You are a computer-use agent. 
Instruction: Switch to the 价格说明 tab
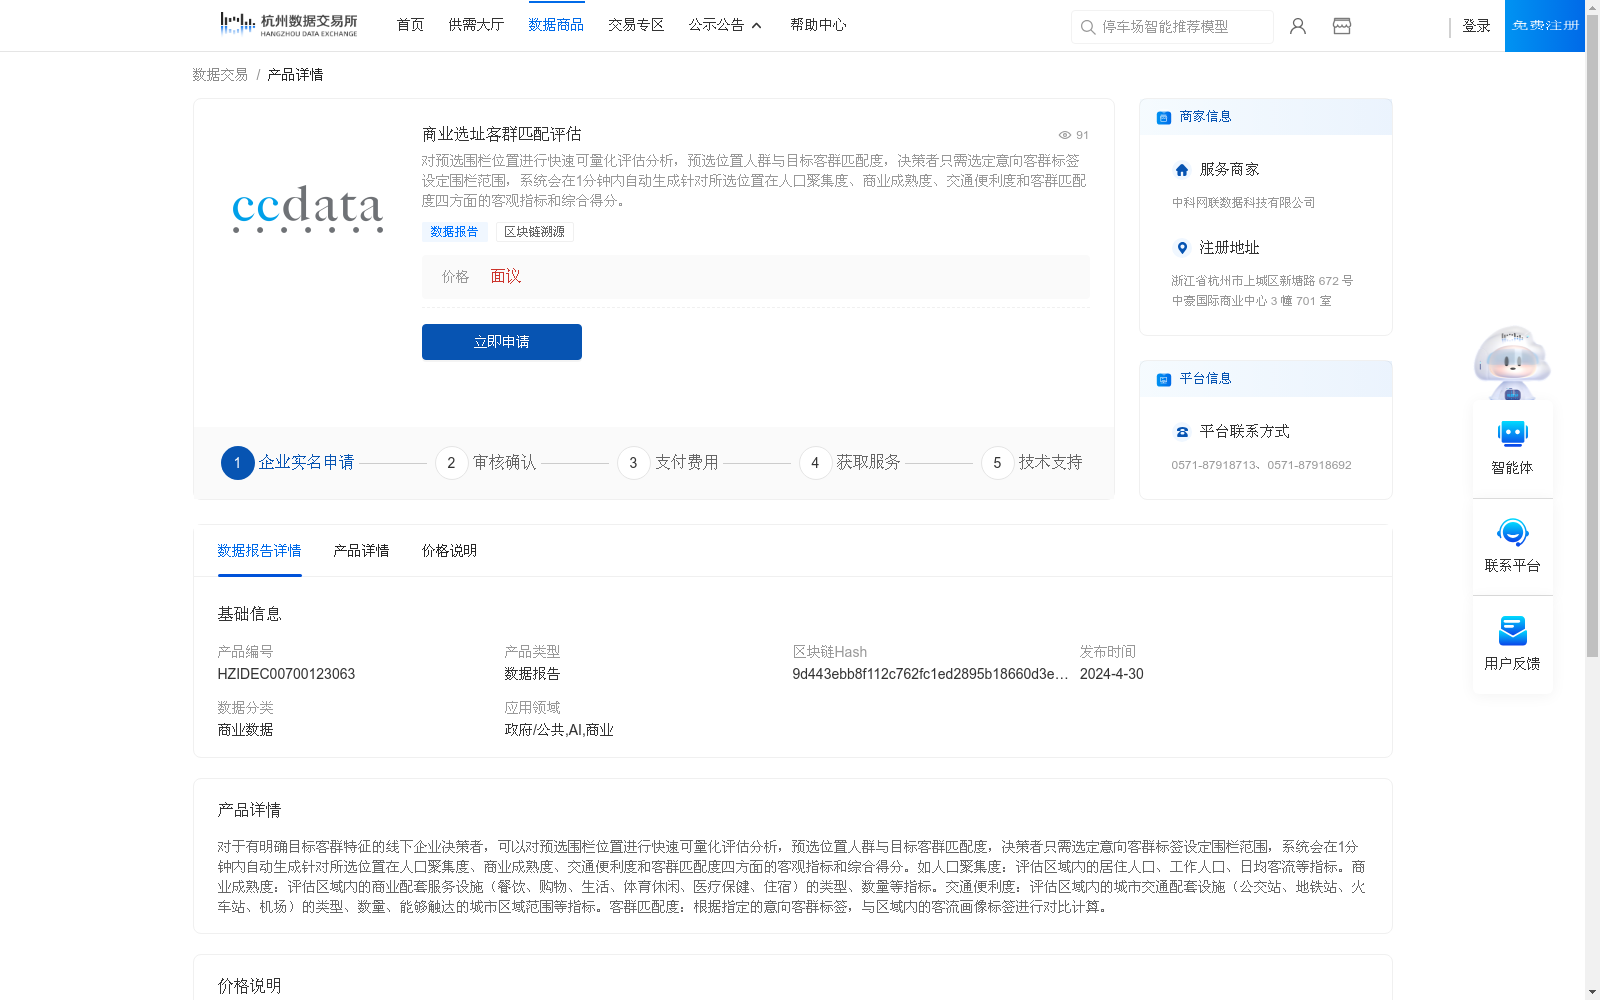tap(447, 550)
